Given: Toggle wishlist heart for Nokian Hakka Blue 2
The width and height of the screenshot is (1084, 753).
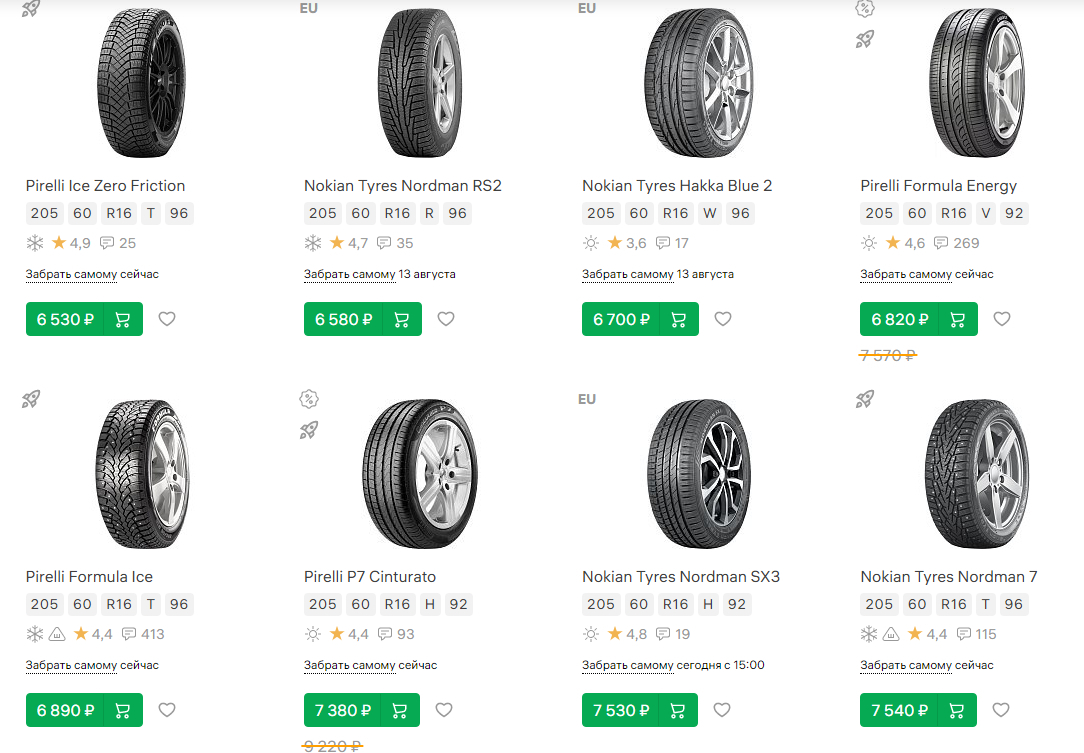Looking at the screenshot, I should (723, 319).
